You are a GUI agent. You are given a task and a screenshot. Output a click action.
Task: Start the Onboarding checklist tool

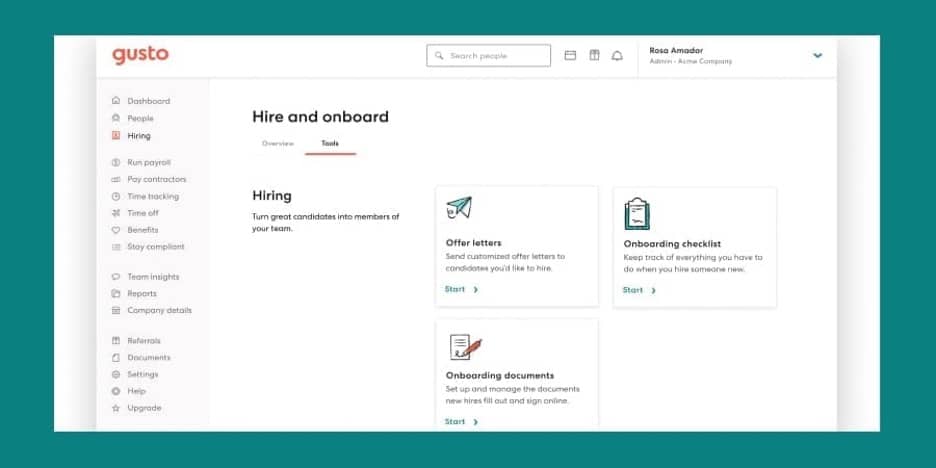639,290
